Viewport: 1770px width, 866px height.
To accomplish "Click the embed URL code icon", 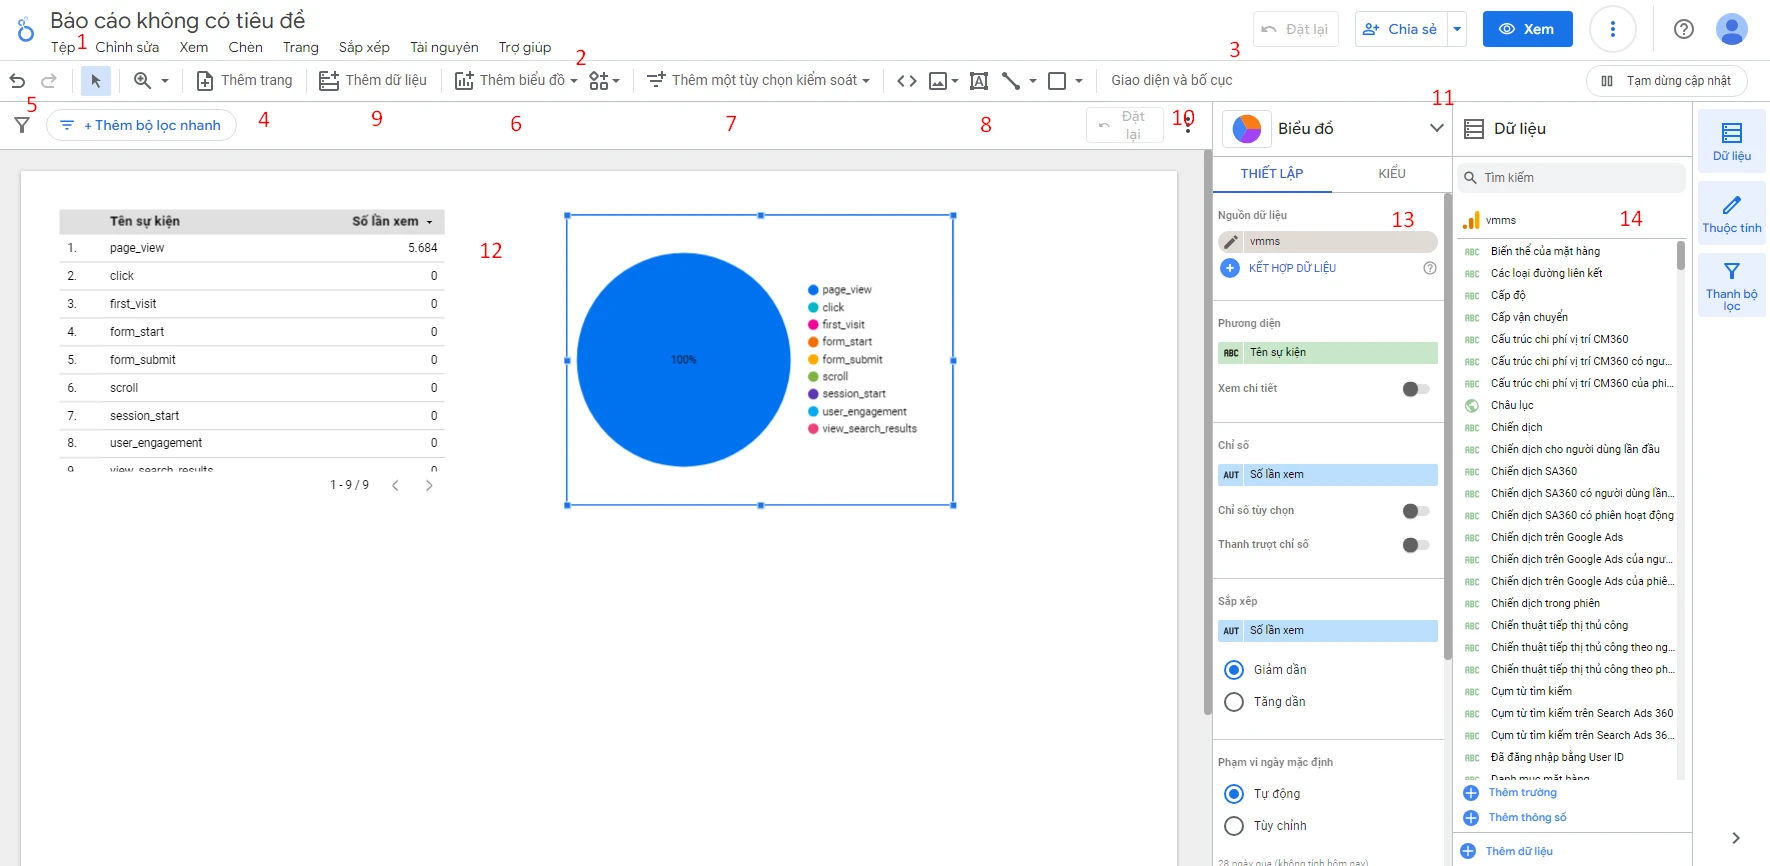I will point(906,81).
